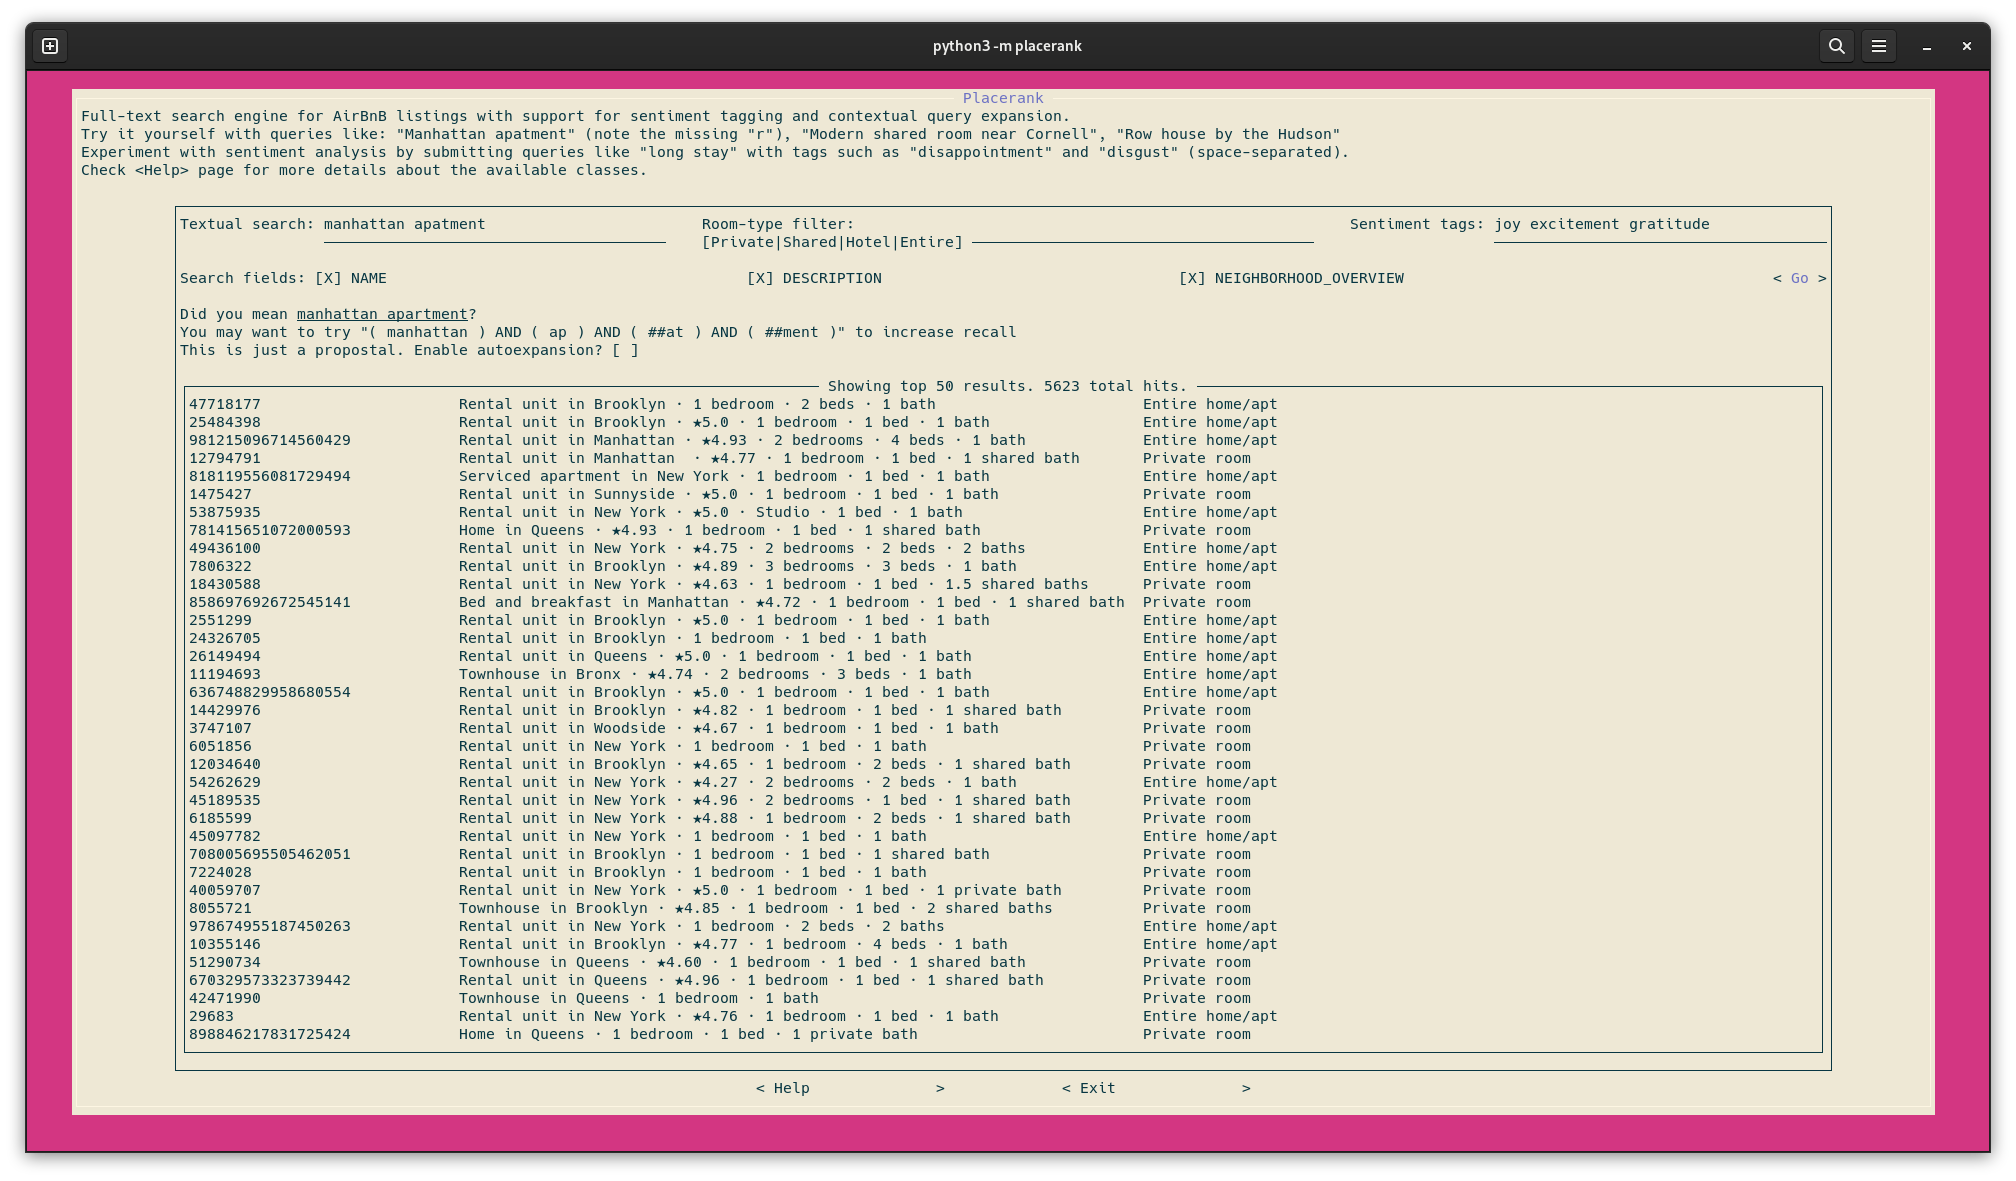Follow the "manhattan apartment" suggestion link
This screenshot has width=2016, height=1181.
382,314
